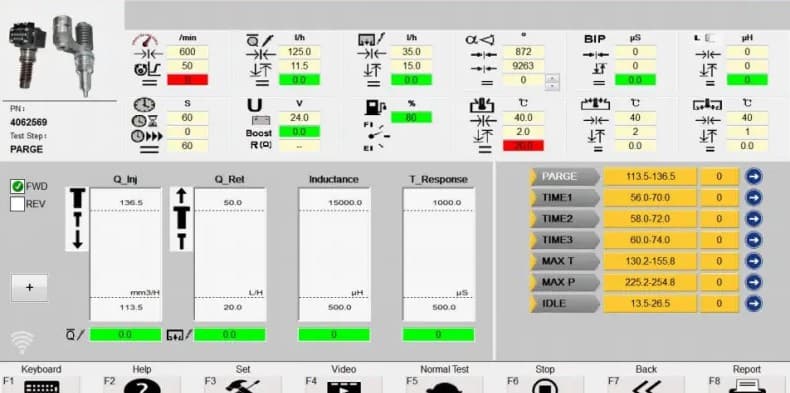
Task: Toggle the FWD checkbox
Action: point(17,187)
